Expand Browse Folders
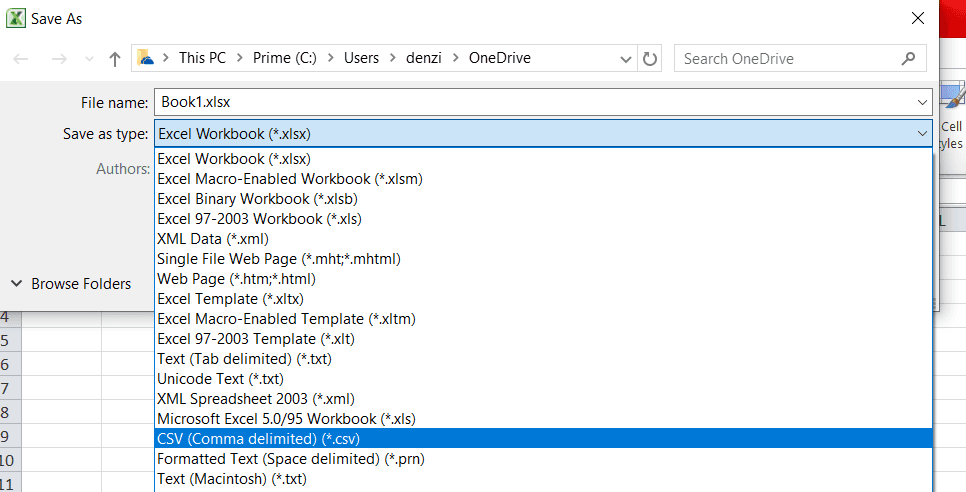 pos(71,284)
